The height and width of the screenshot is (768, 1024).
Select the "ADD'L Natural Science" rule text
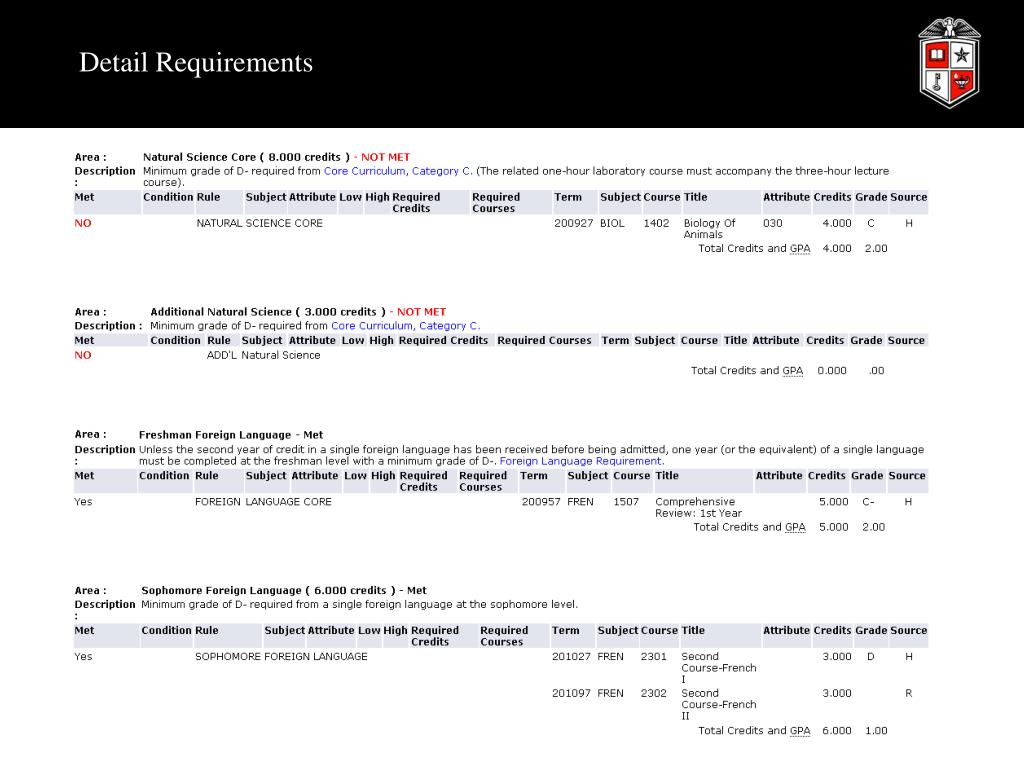pyautogui.click(x=263, y=355)
